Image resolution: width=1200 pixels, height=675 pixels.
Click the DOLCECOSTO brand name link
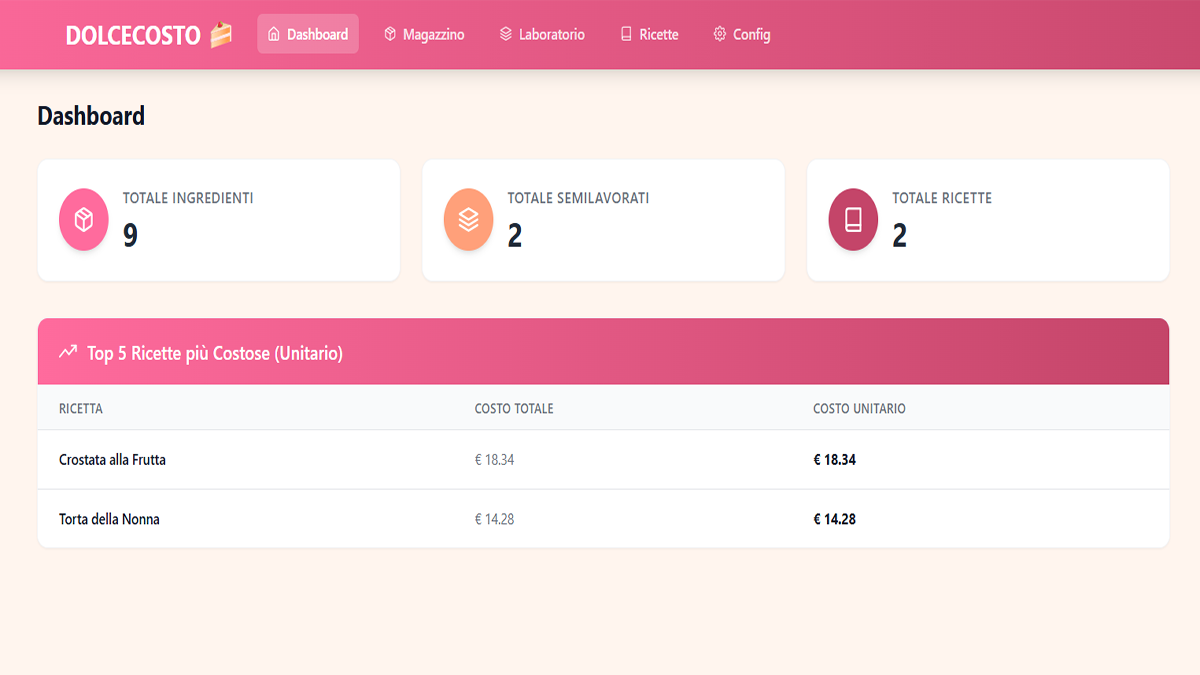(x=133, y=35)
